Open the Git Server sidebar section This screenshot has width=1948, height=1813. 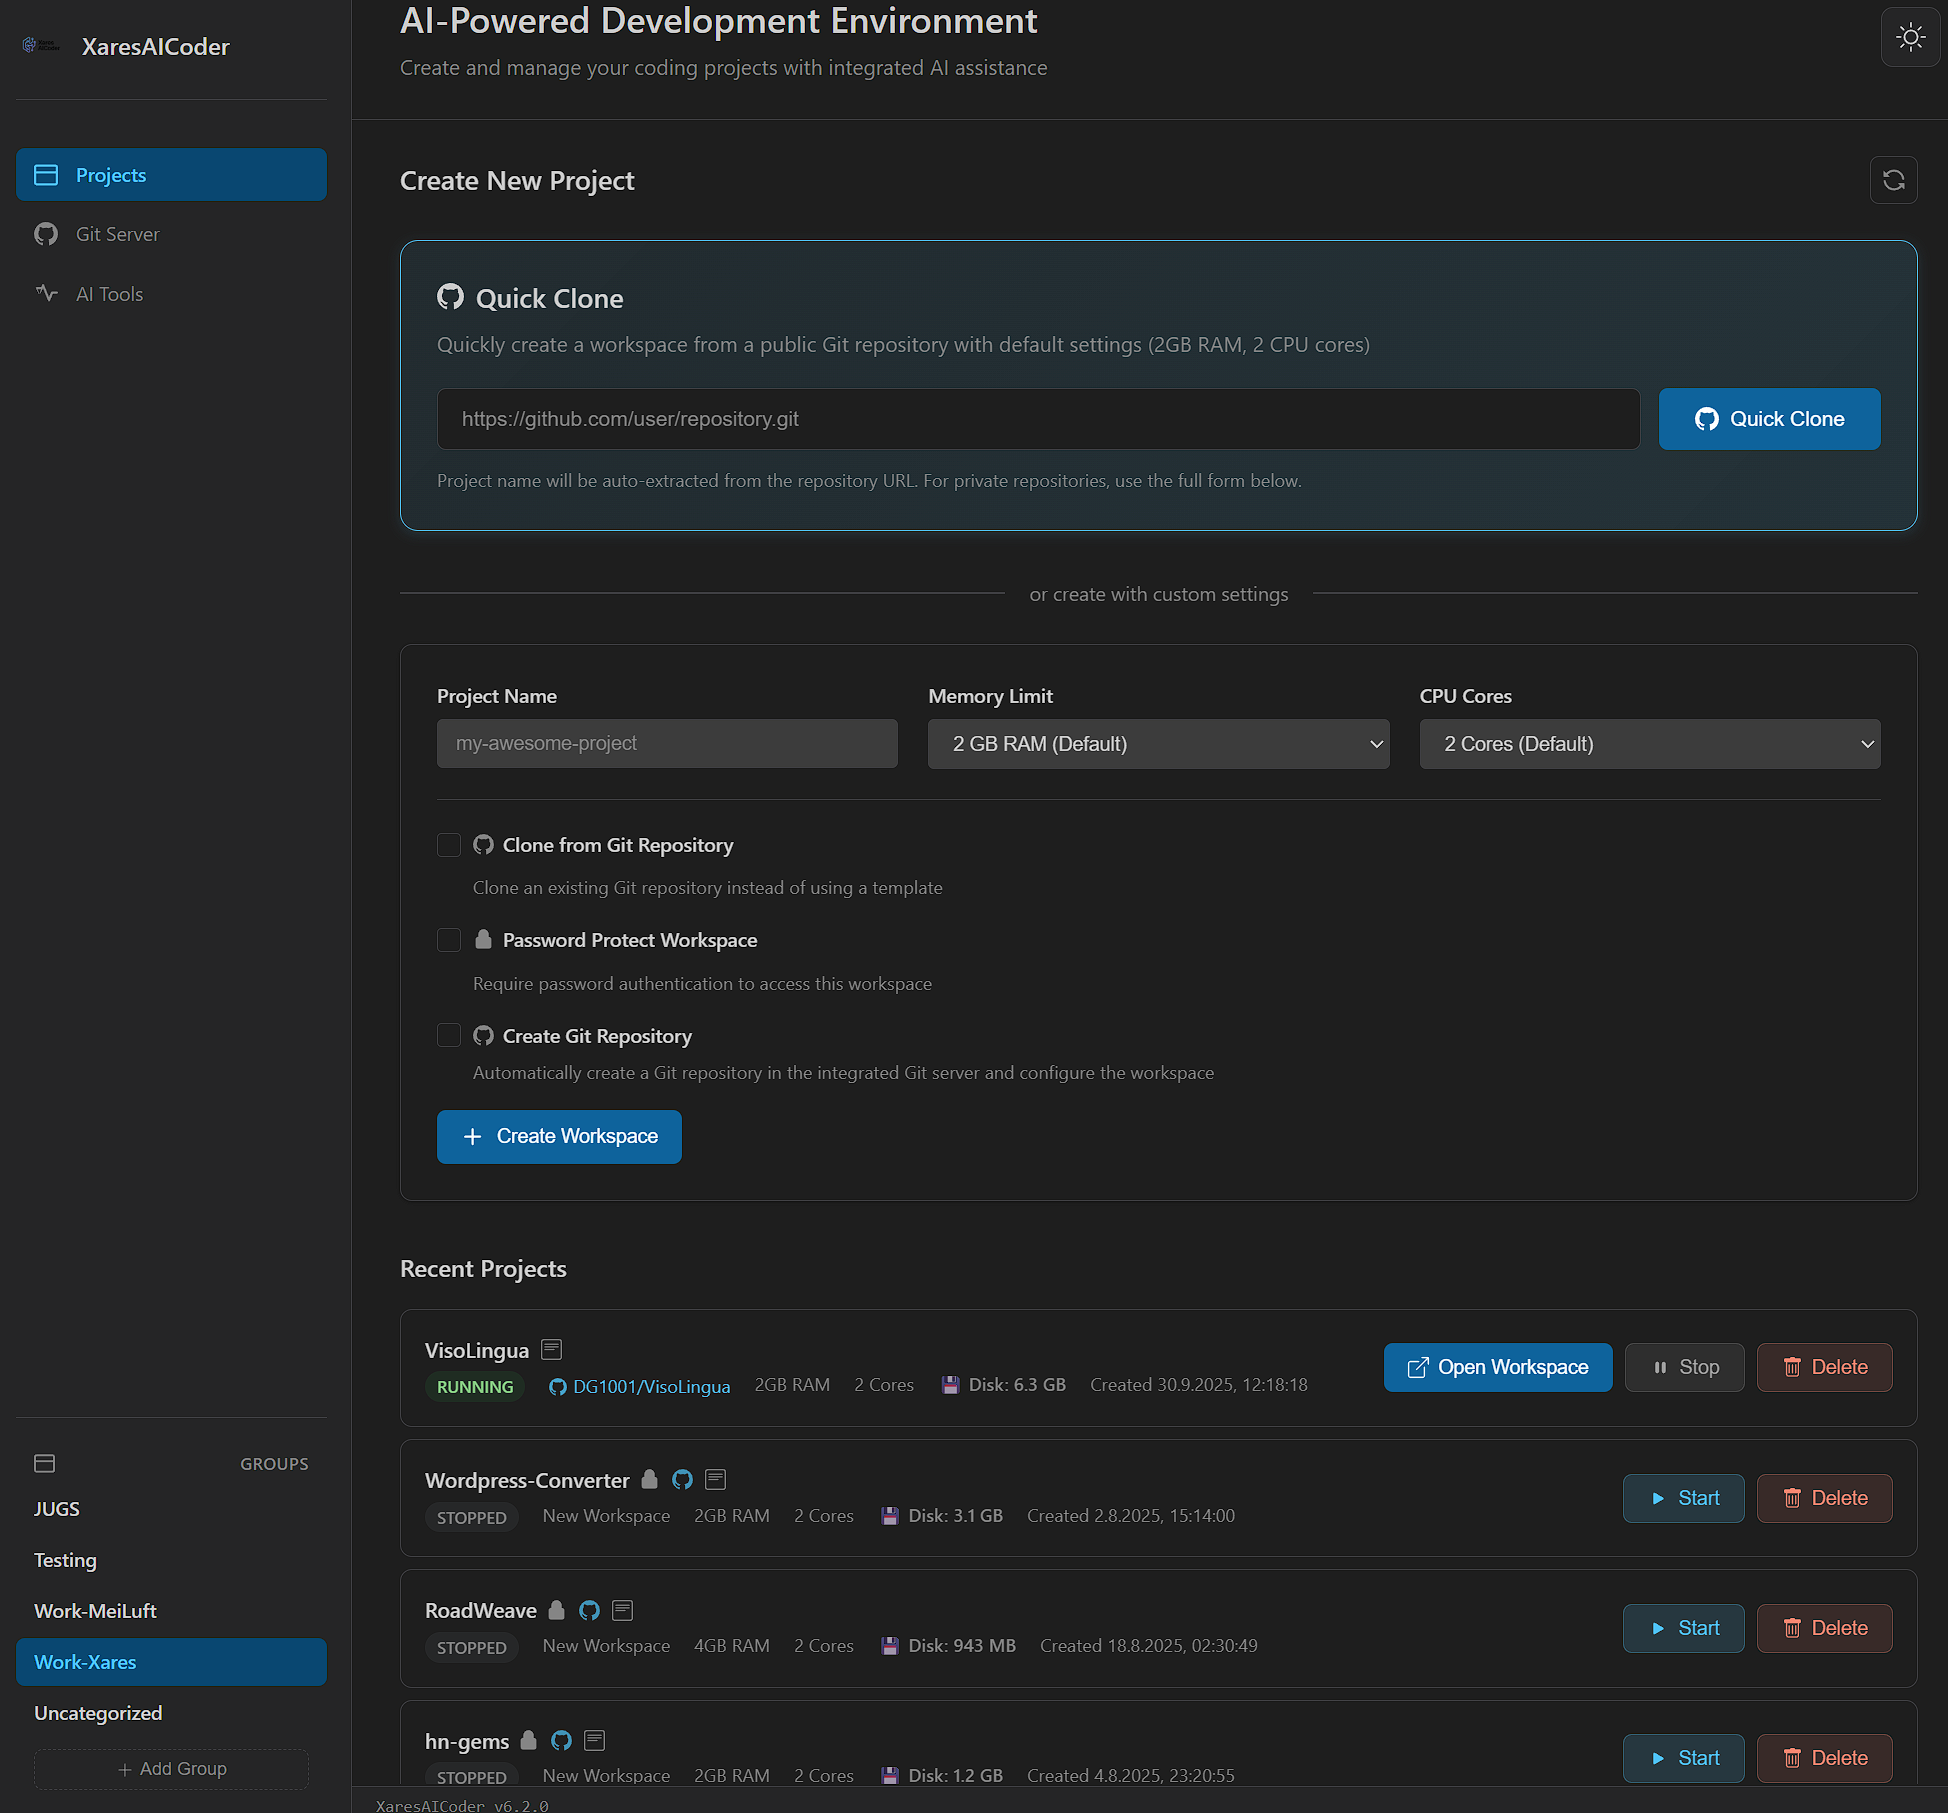coord(117,233)
